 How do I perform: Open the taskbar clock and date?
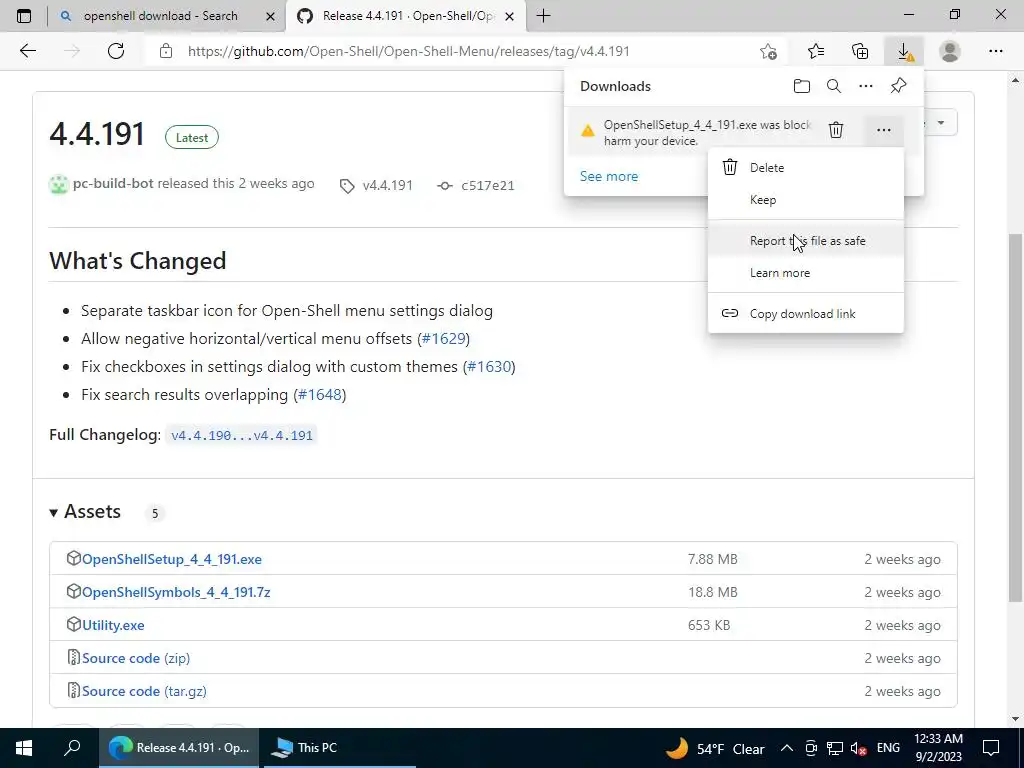pos(938,748)
